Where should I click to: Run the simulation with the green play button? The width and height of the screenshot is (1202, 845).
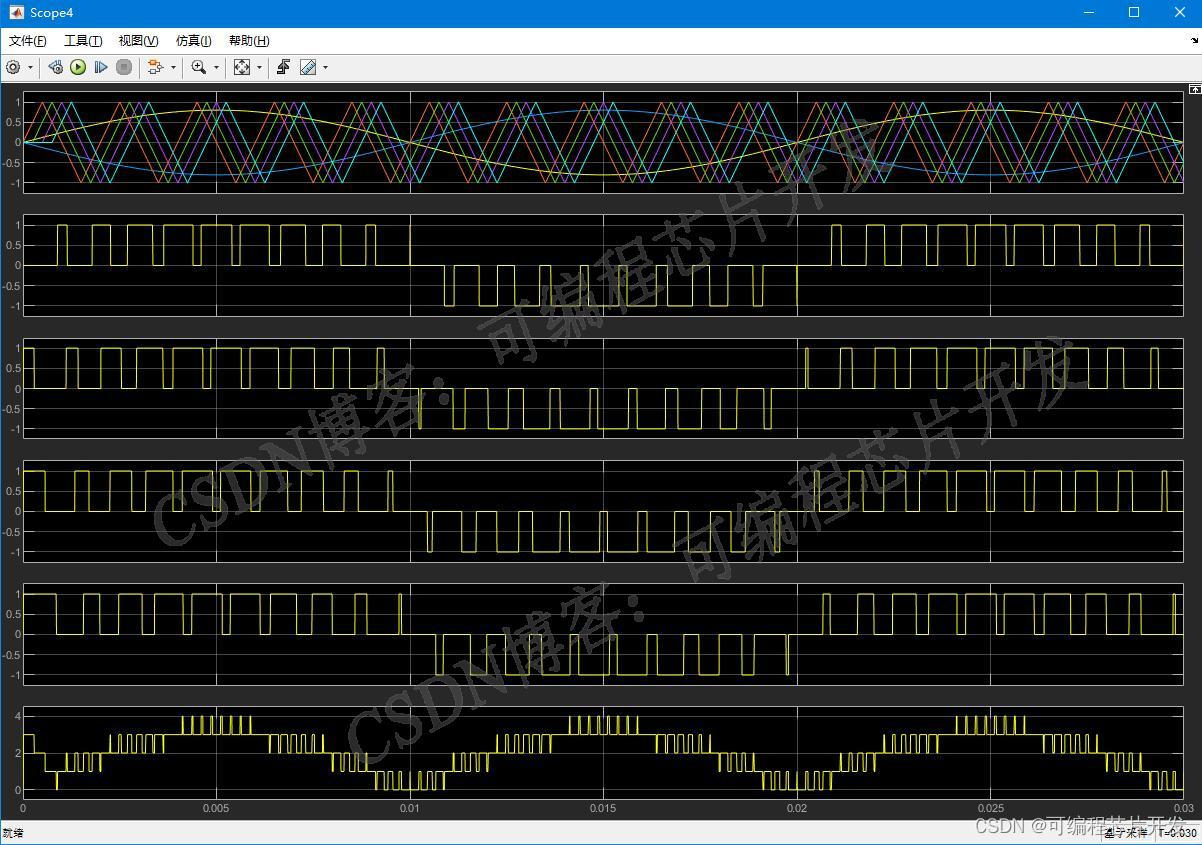pos(78,67)
